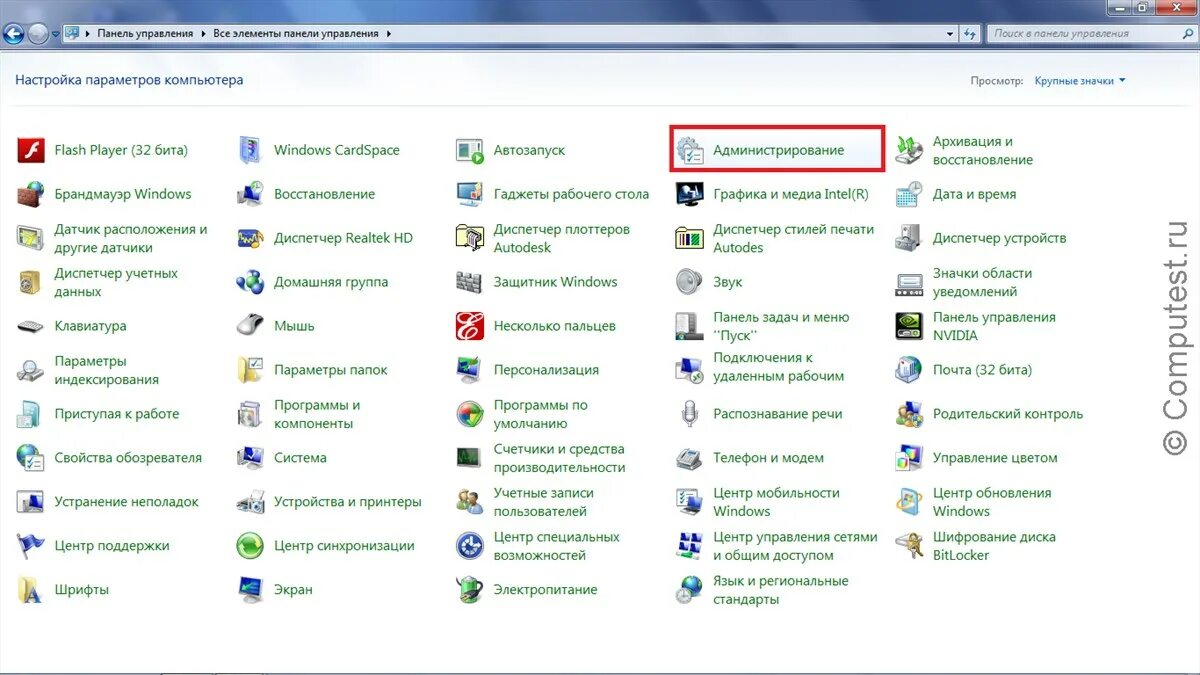This screenshot has height=675, width=1200.
Task: Open Программы по умолчанию link
Action: click(541, 414)
